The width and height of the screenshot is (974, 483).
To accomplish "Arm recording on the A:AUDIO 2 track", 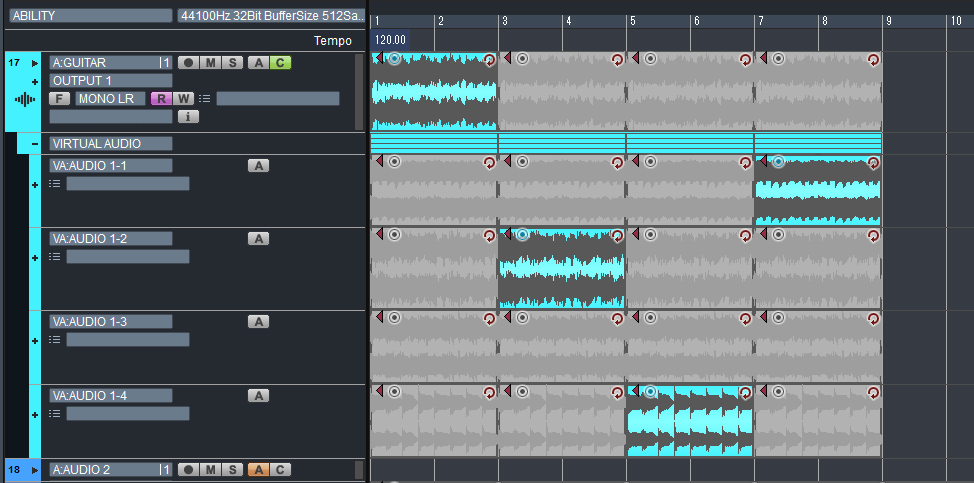I will [x=188, y=470].
